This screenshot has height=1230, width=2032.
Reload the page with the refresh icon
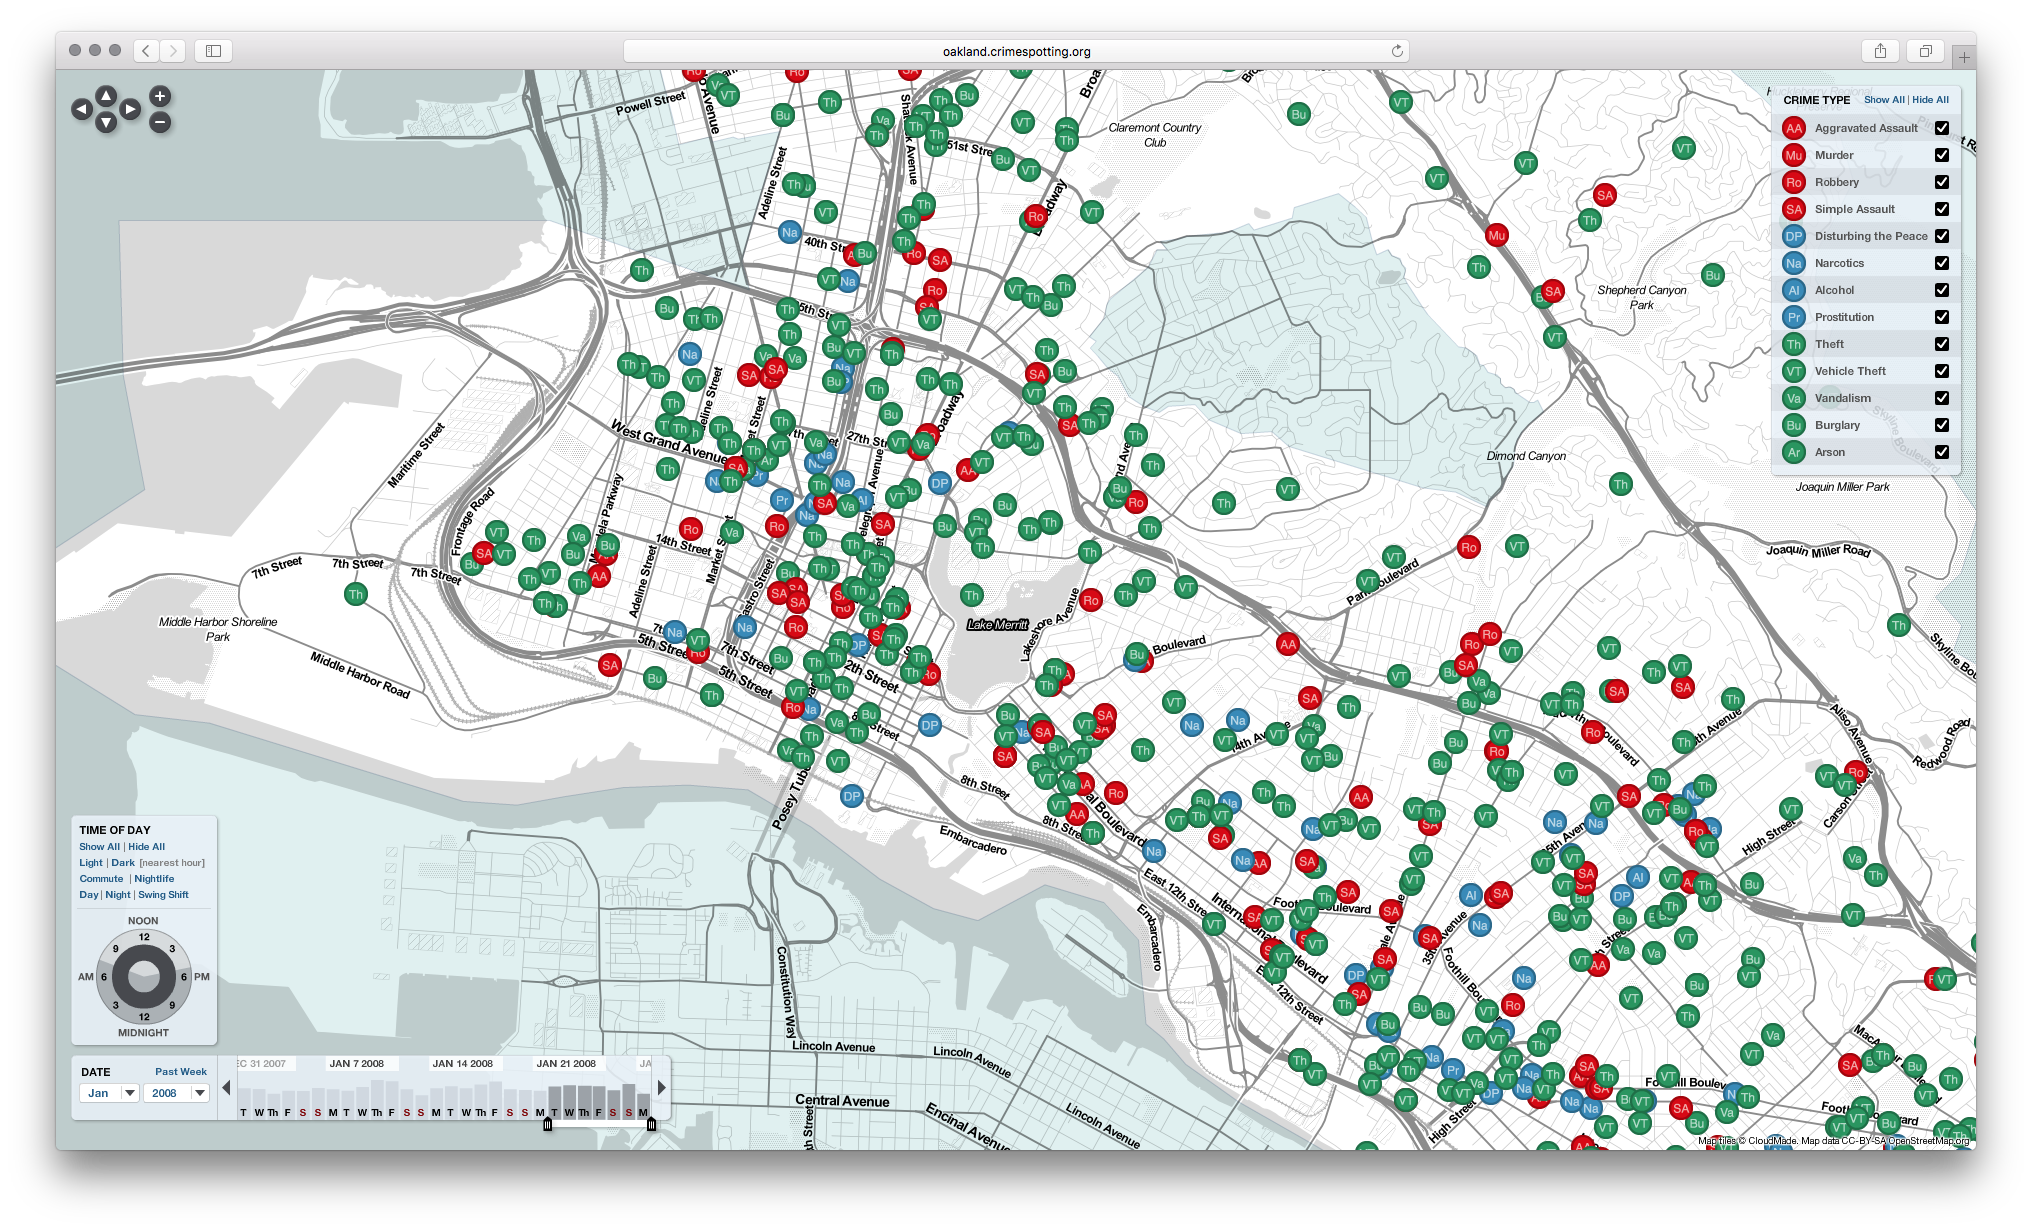point(1397,51)
